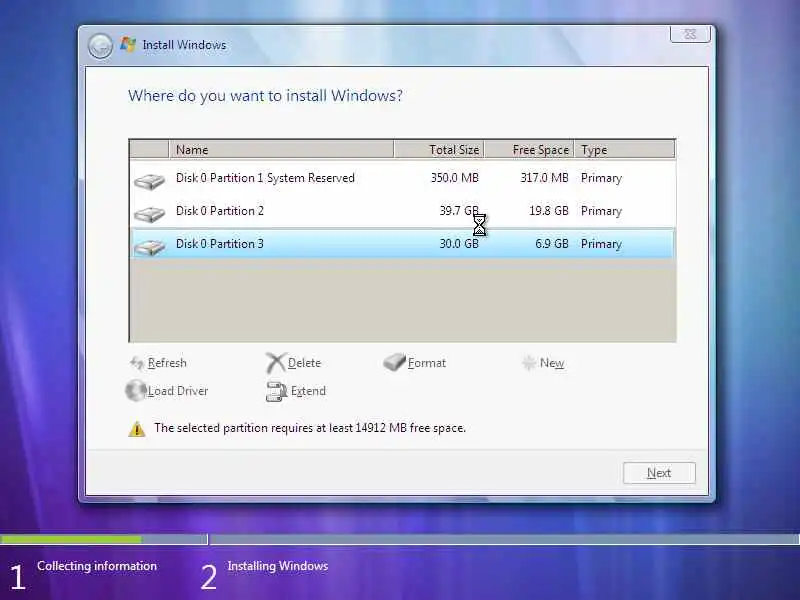Click the New starburst icon
Image resolution: width=800 pixels, height=600 pixels.
(x=529, y=363)
